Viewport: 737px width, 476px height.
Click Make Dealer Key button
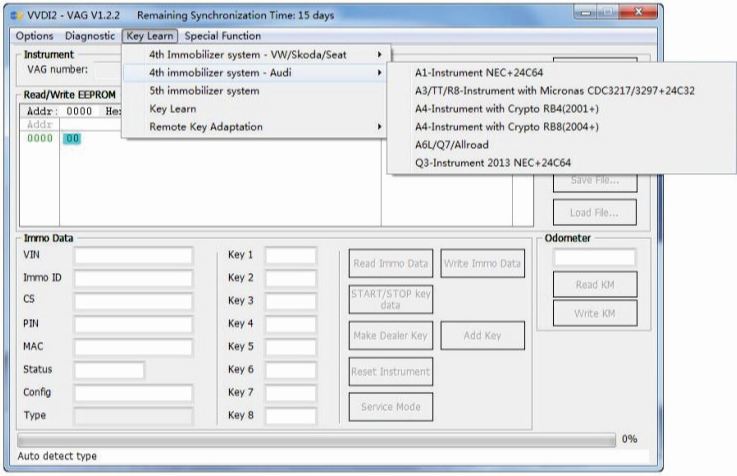coord(391,336)
